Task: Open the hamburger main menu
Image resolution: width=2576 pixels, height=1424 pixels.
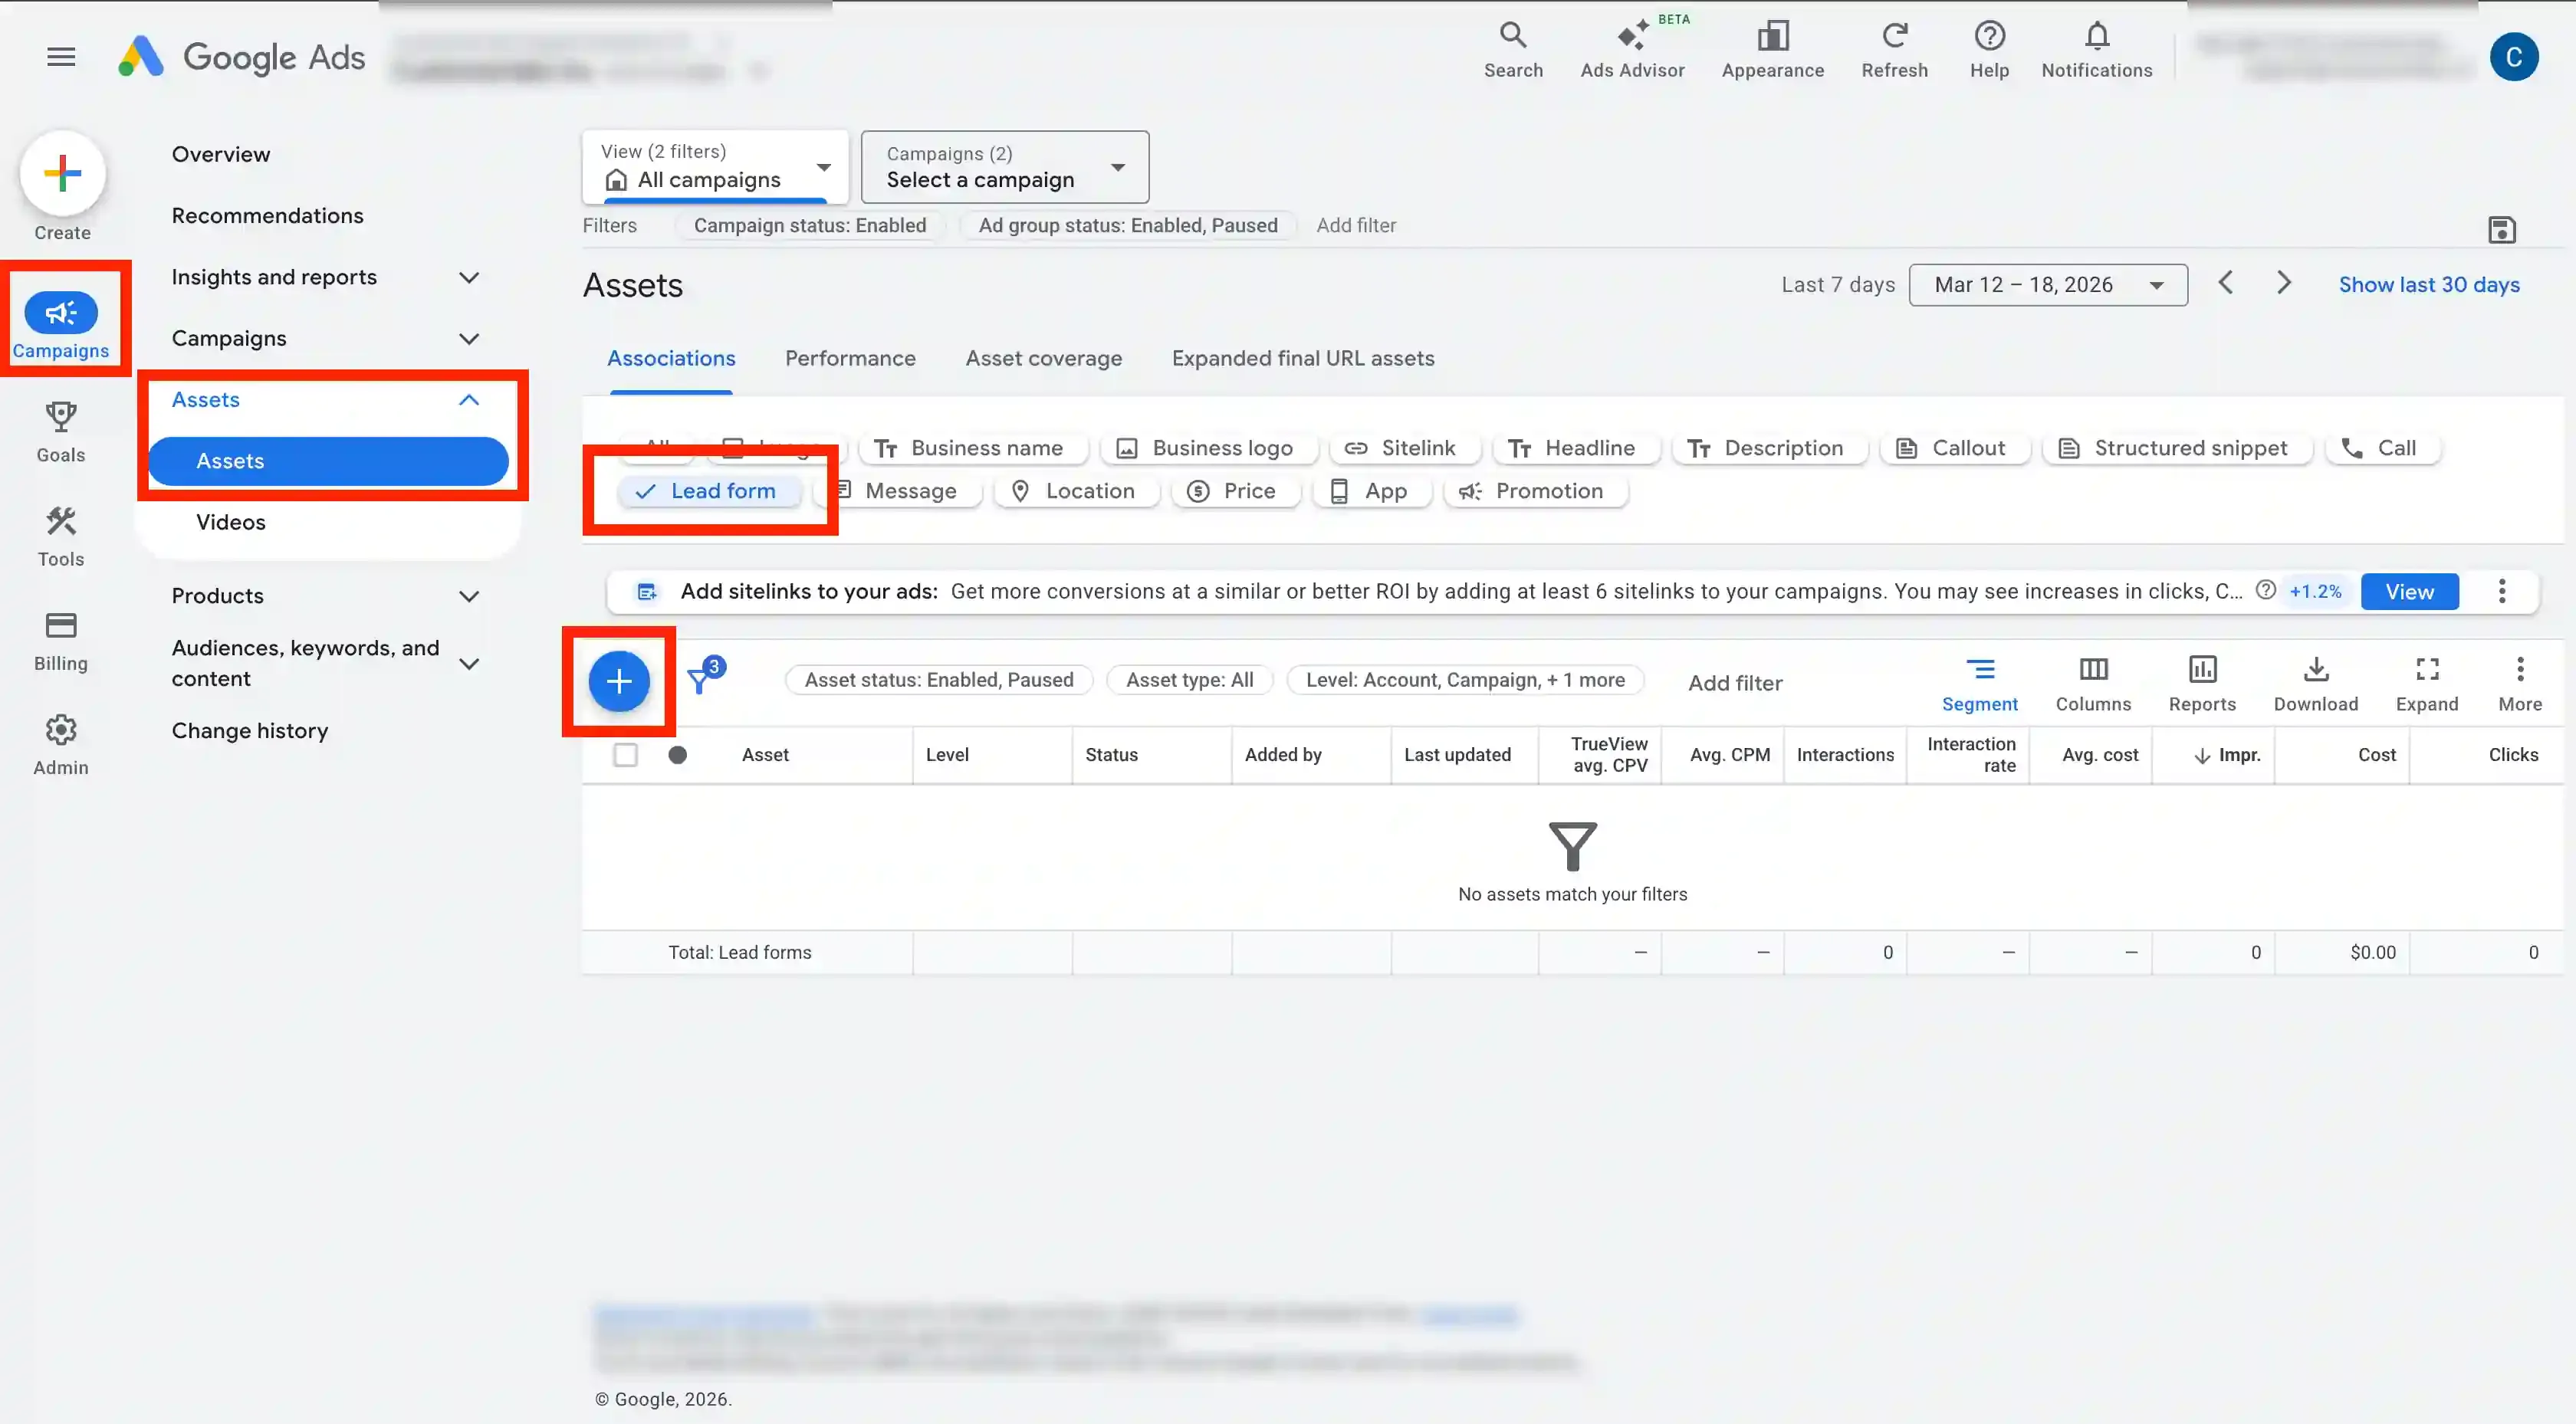Action: pyautogui.click(x=61, y=57)
